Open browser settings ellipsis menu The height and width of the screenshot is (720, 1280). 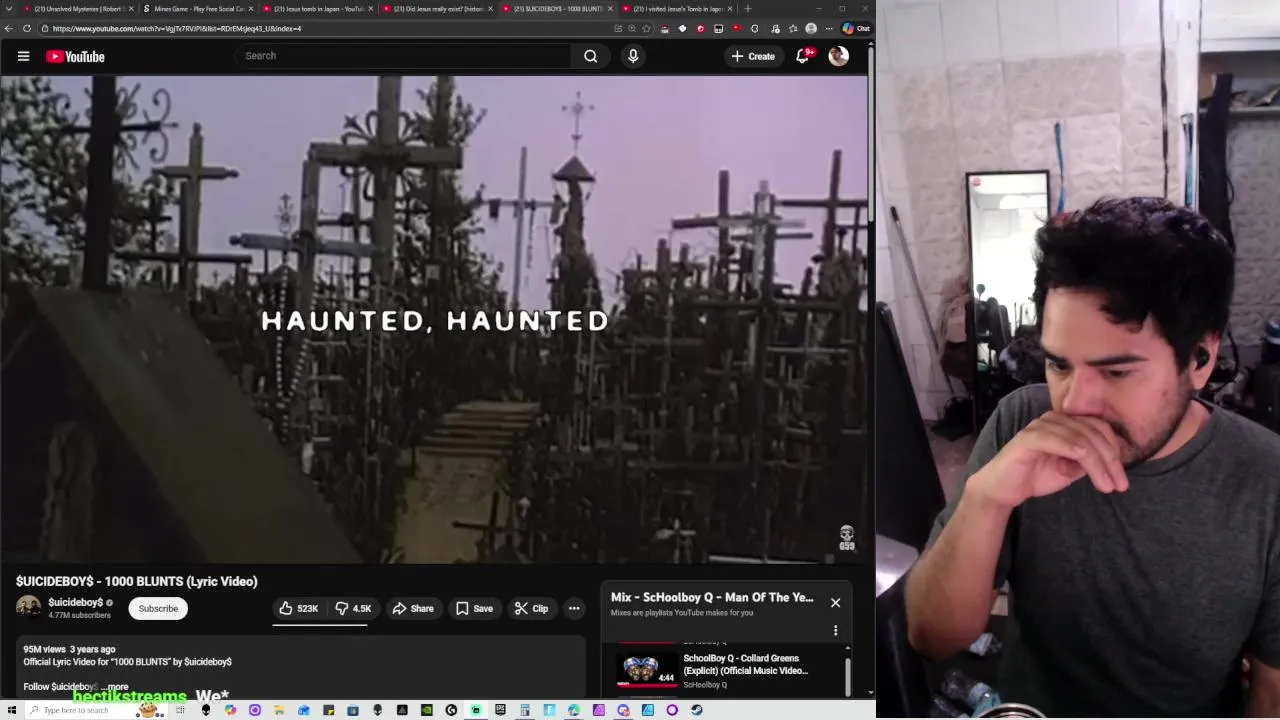(829, 28)
